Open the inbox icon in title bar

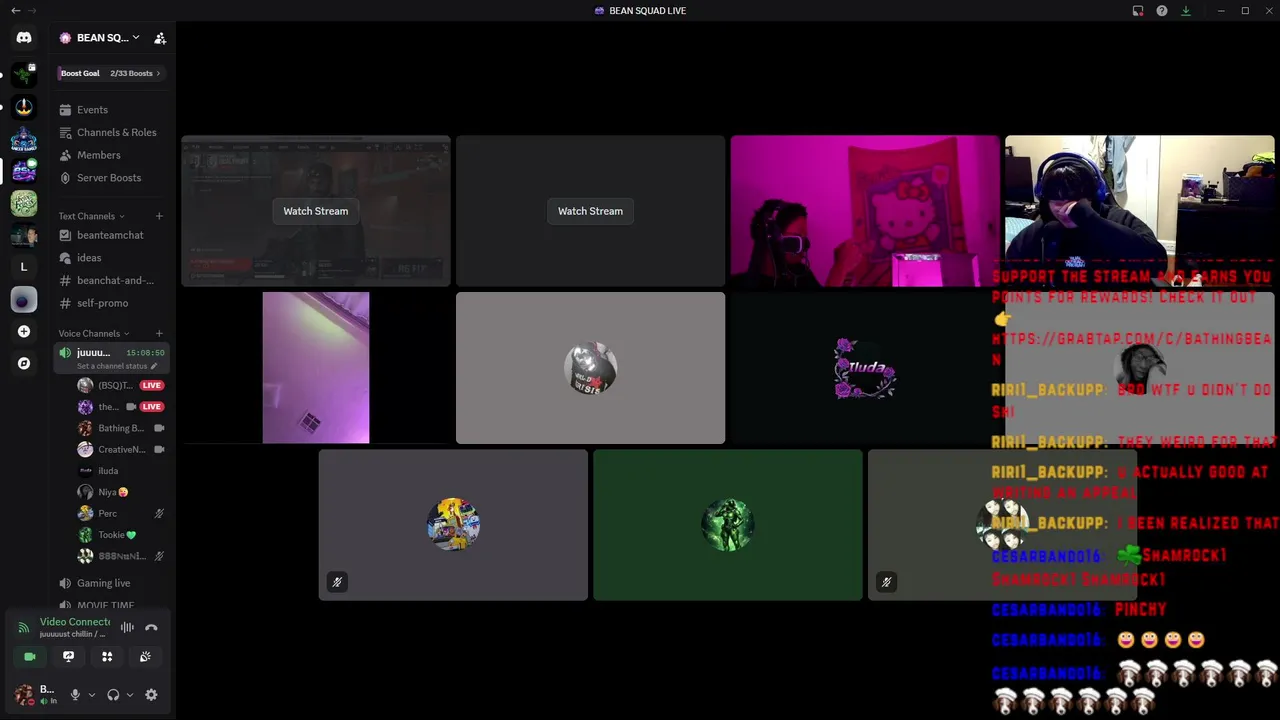click(1138, 10)
